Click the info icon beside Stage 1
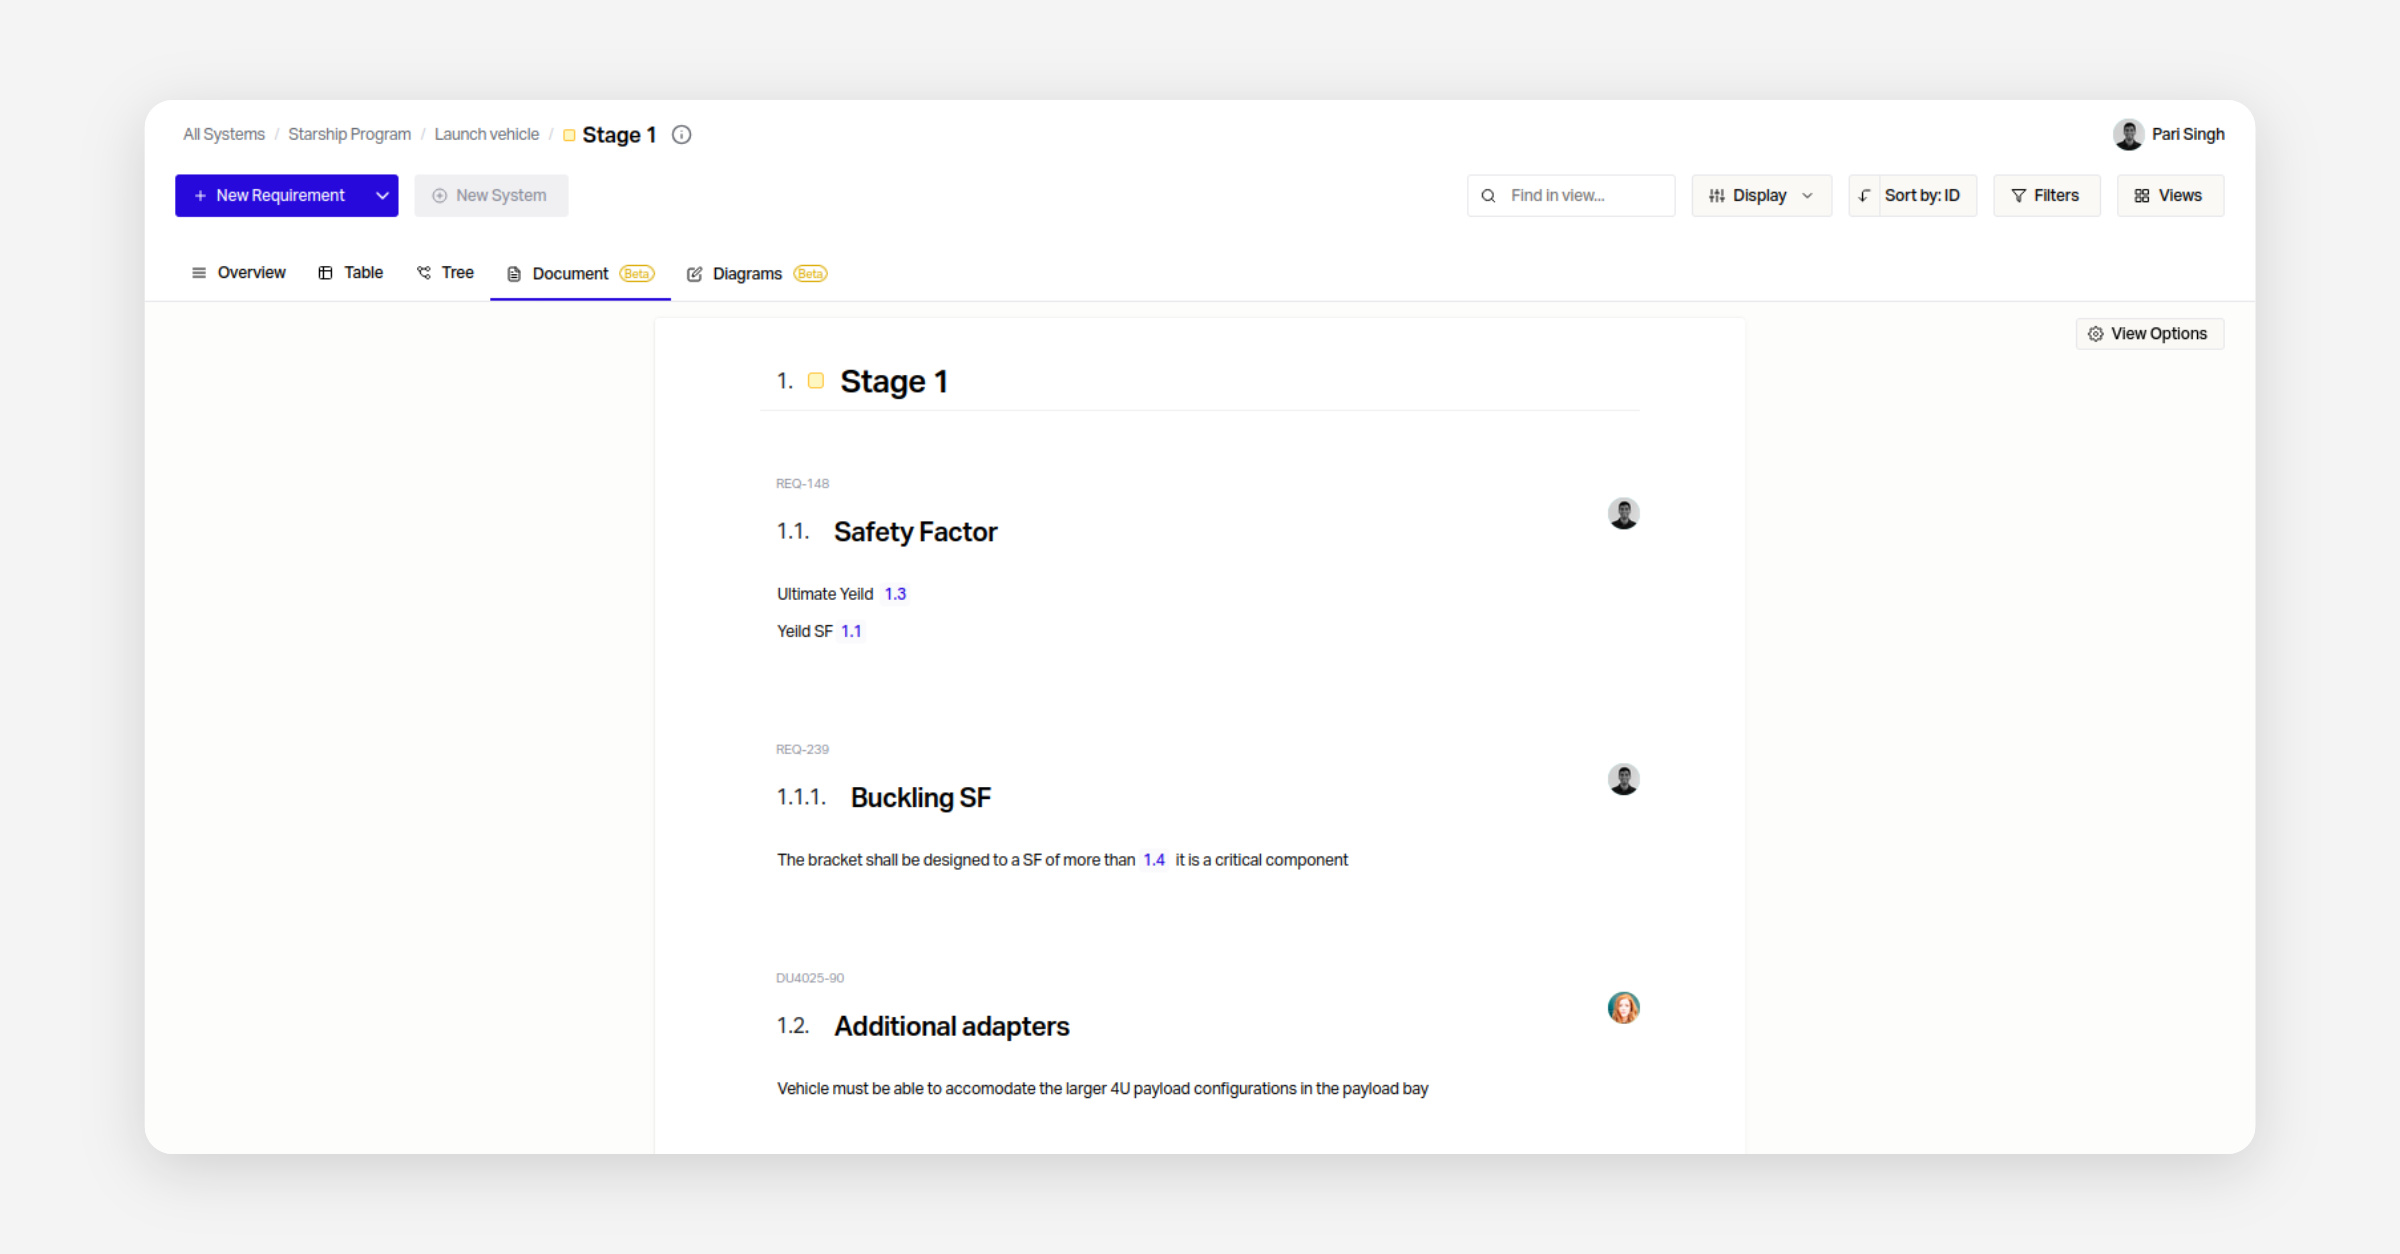The height and width of the screenshot is (1254, 2400). [x=681, y=135]
